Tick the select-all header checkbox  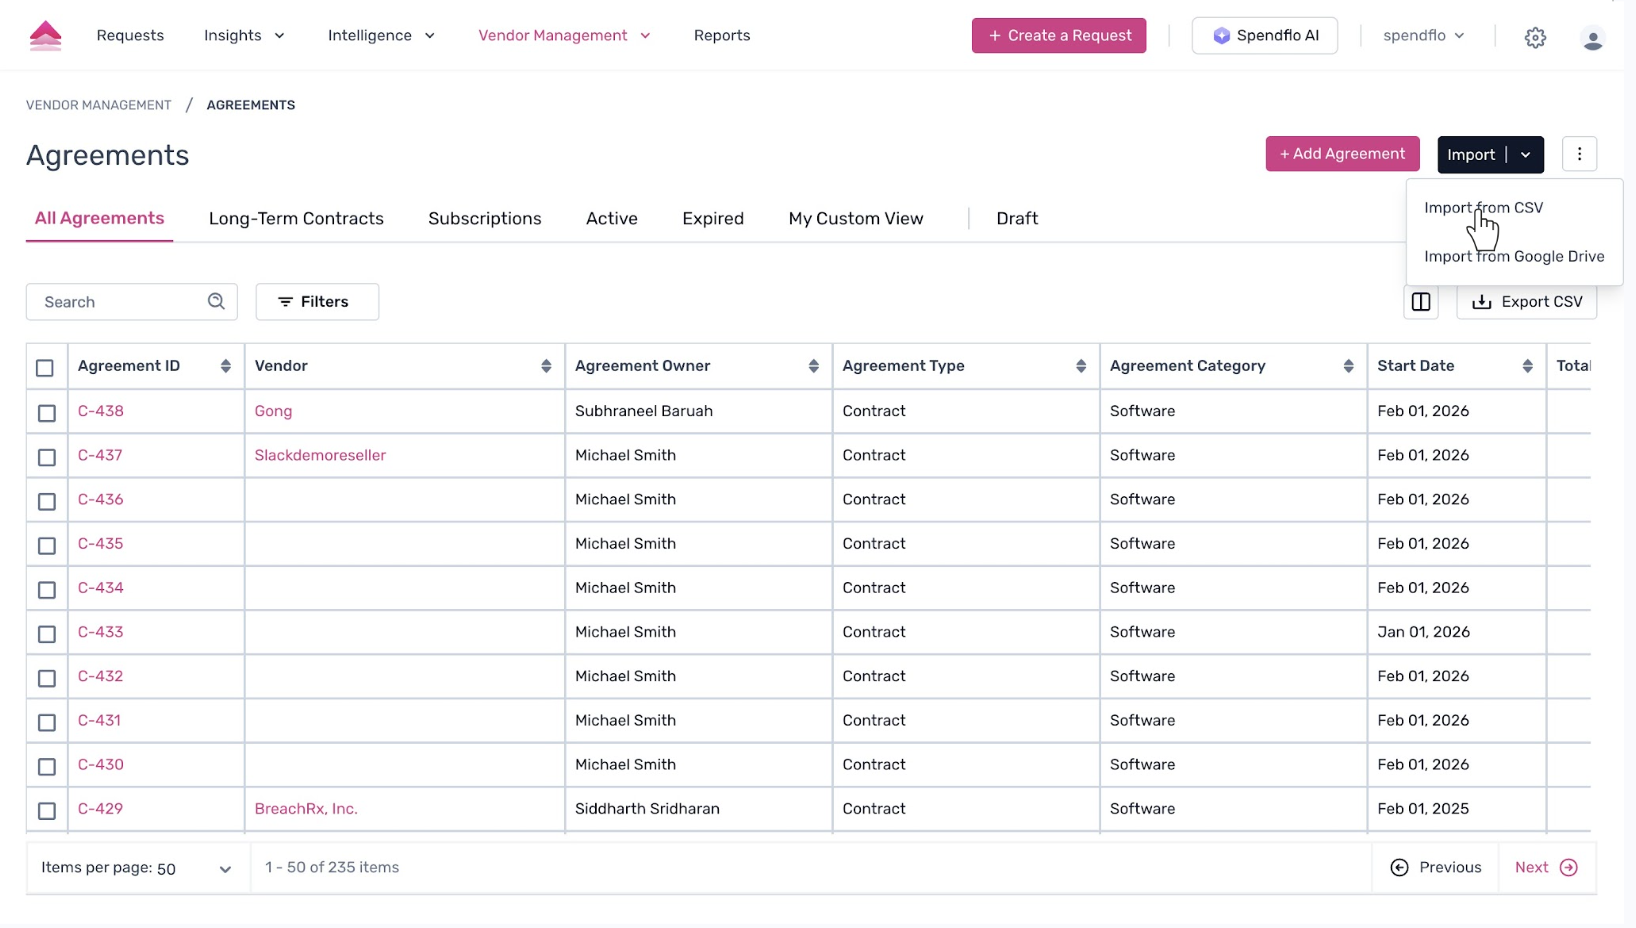[45, 368]
